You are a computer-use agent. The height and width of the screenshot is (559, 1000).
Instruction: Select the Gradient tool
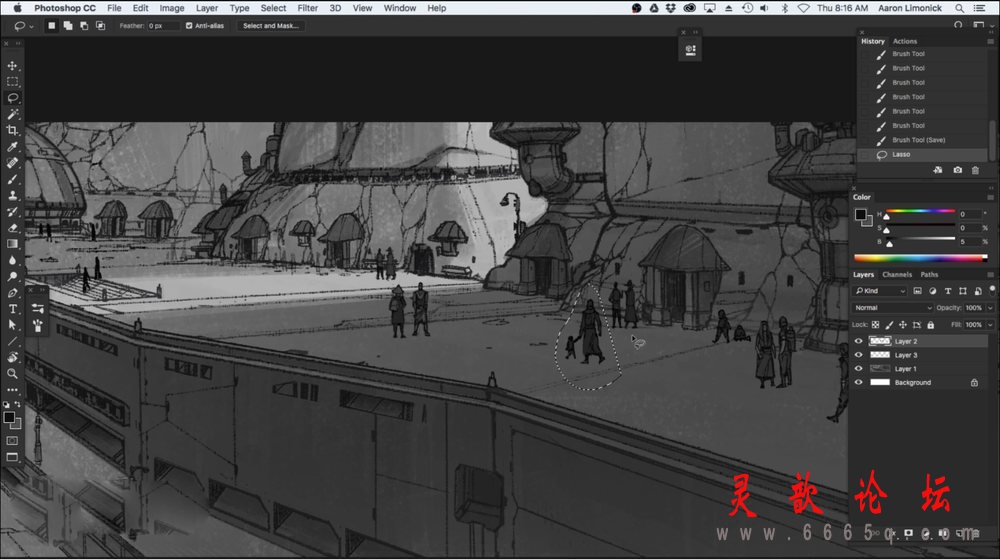(x=12, y=243)
